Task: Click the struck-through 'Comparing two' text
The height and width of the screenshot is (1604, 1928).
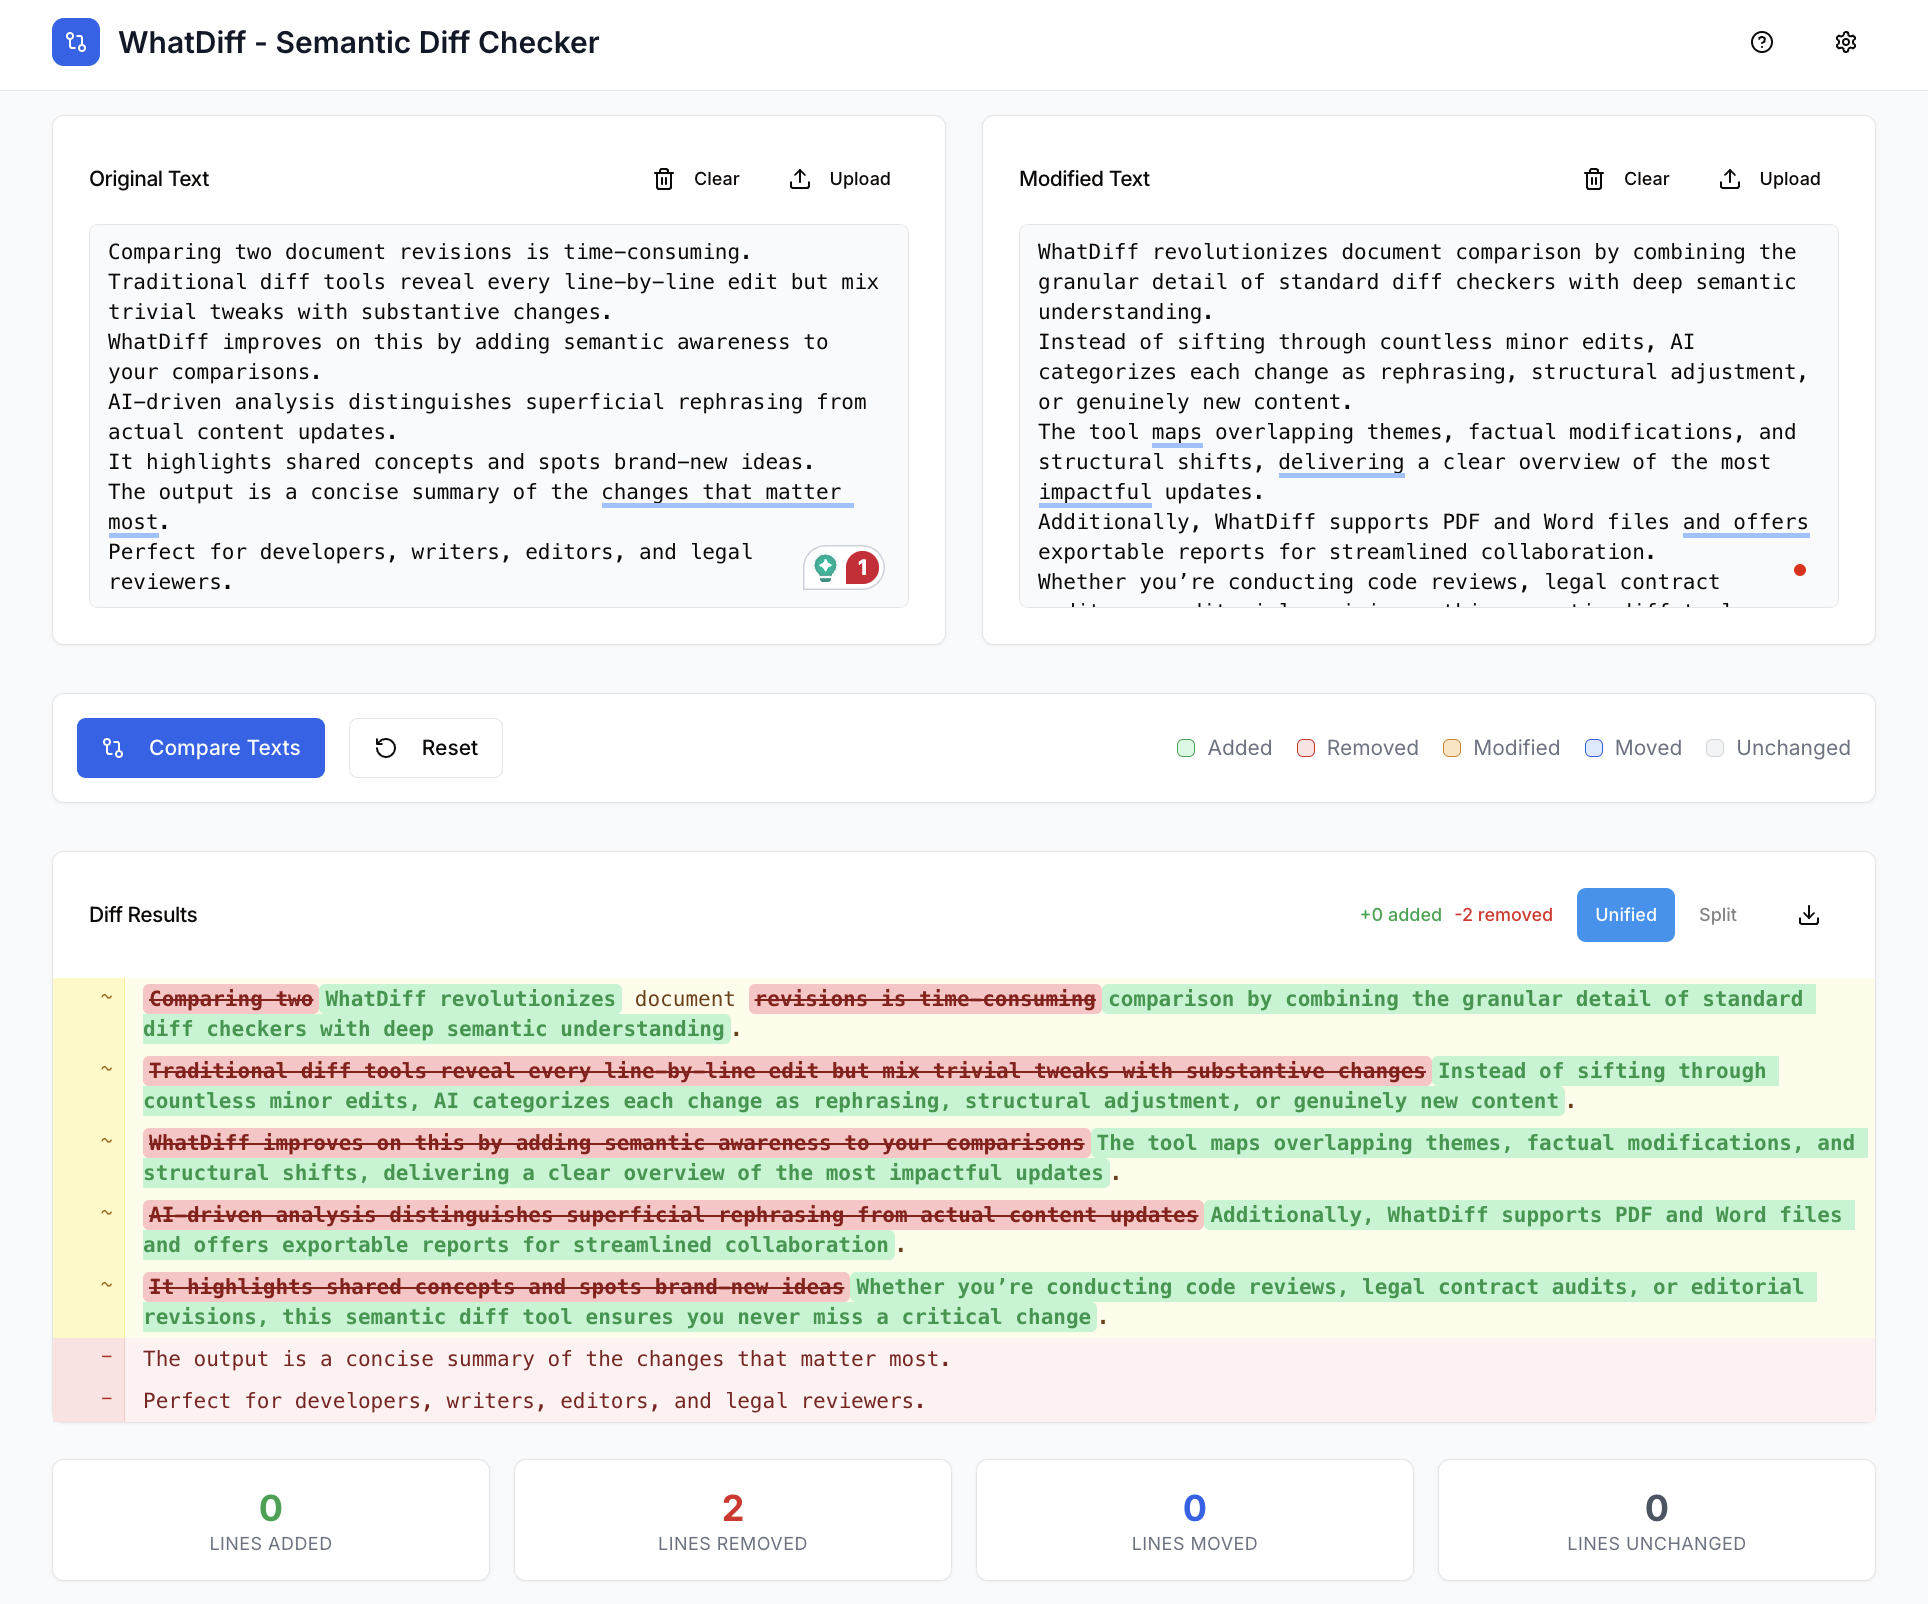Action: [231, 999]
